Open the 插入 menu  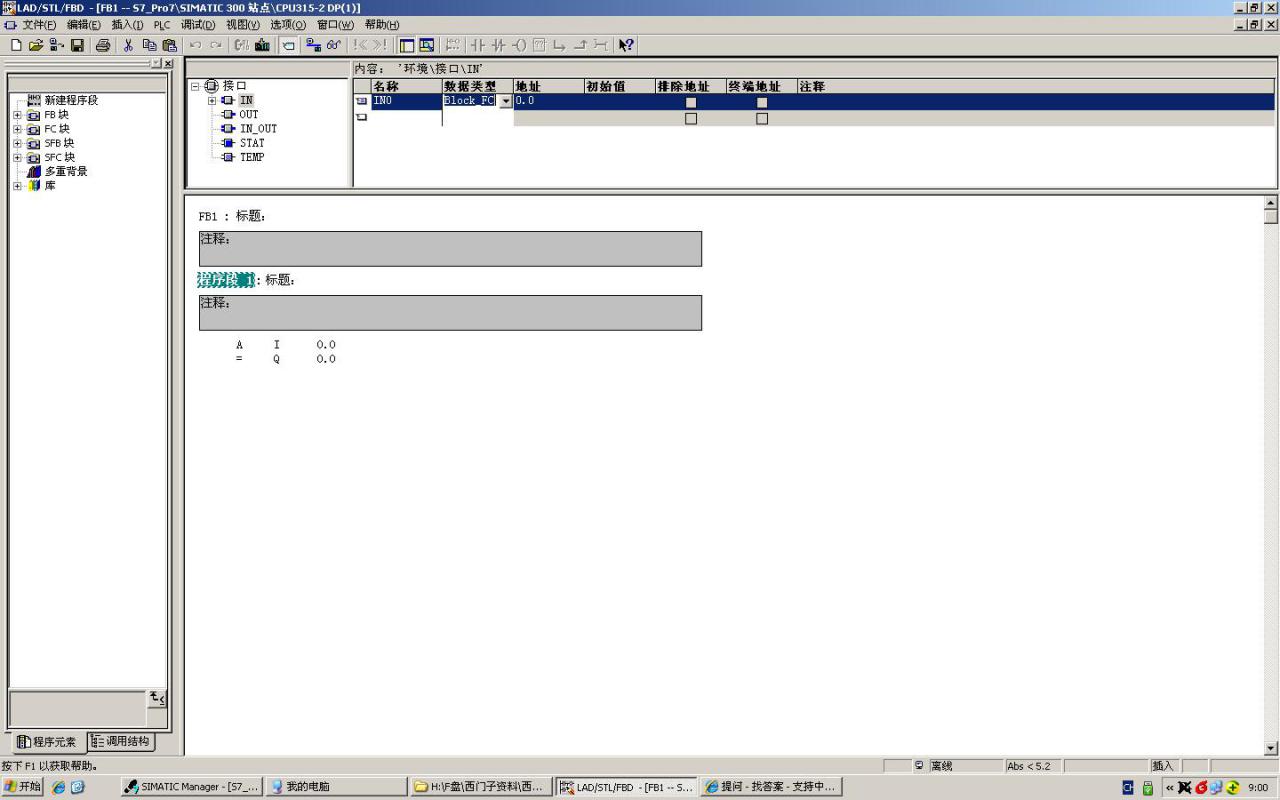tap(127, 24)
